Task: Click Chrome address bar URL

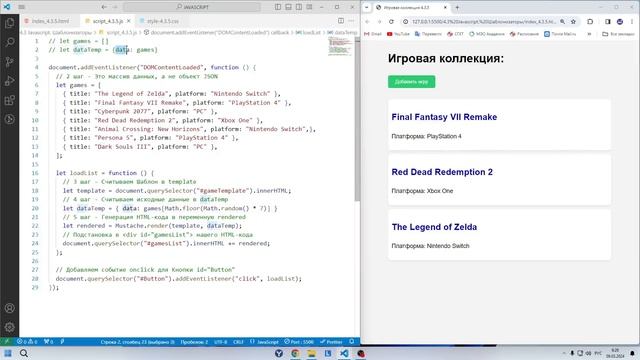Action: click(x=484, y=22)
